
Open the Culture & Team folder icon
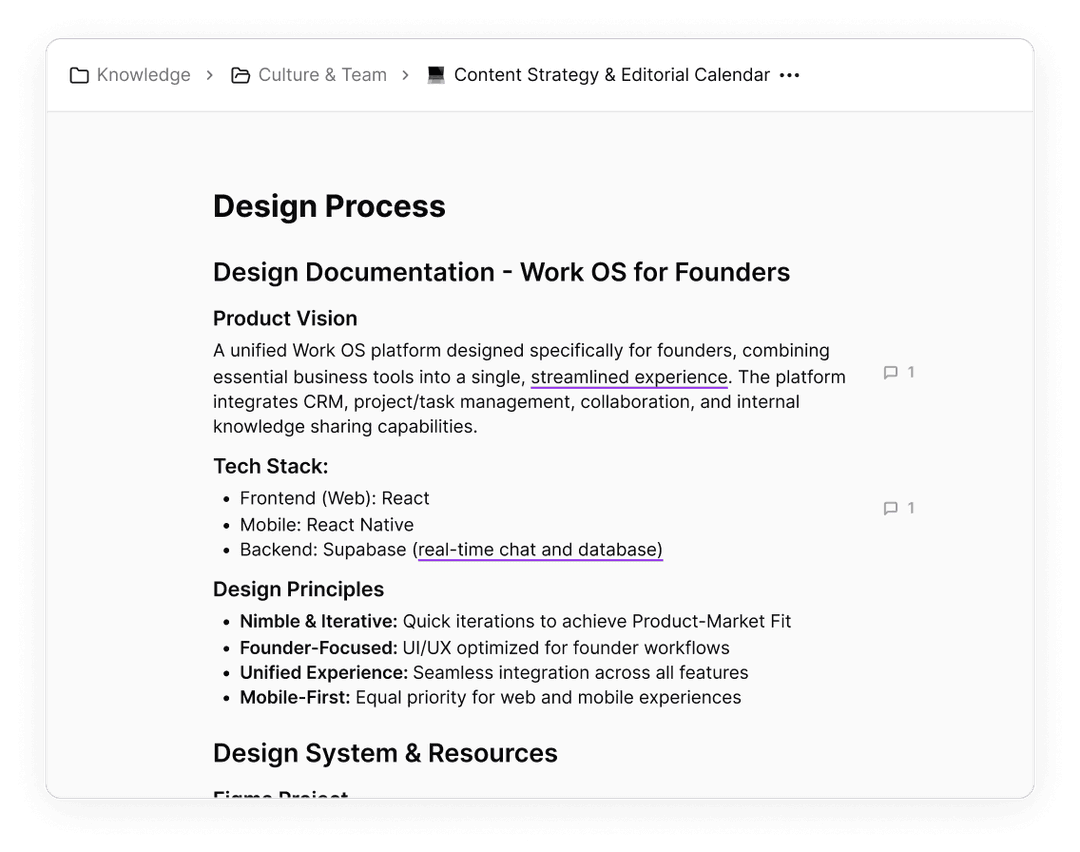click(x=240, y=75)
